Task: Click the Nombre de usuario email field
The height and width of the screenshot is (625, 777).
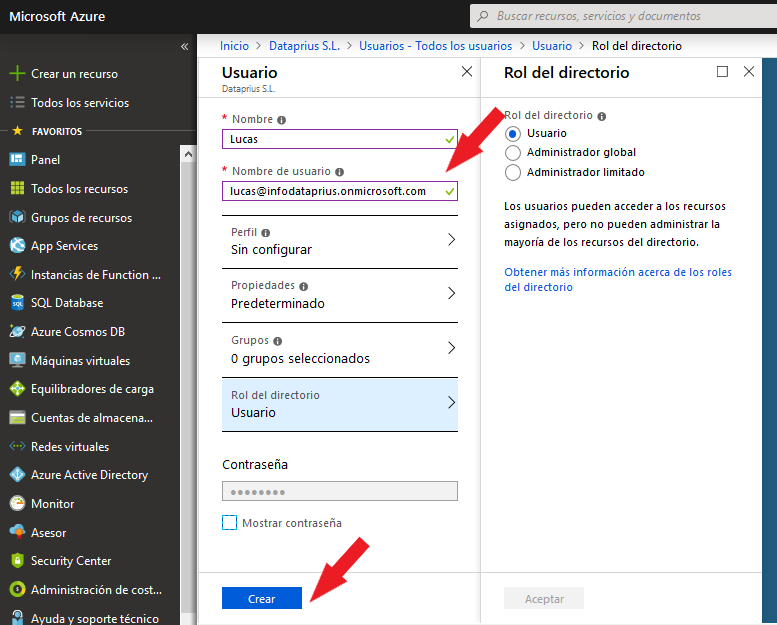Action: [339, 191]
